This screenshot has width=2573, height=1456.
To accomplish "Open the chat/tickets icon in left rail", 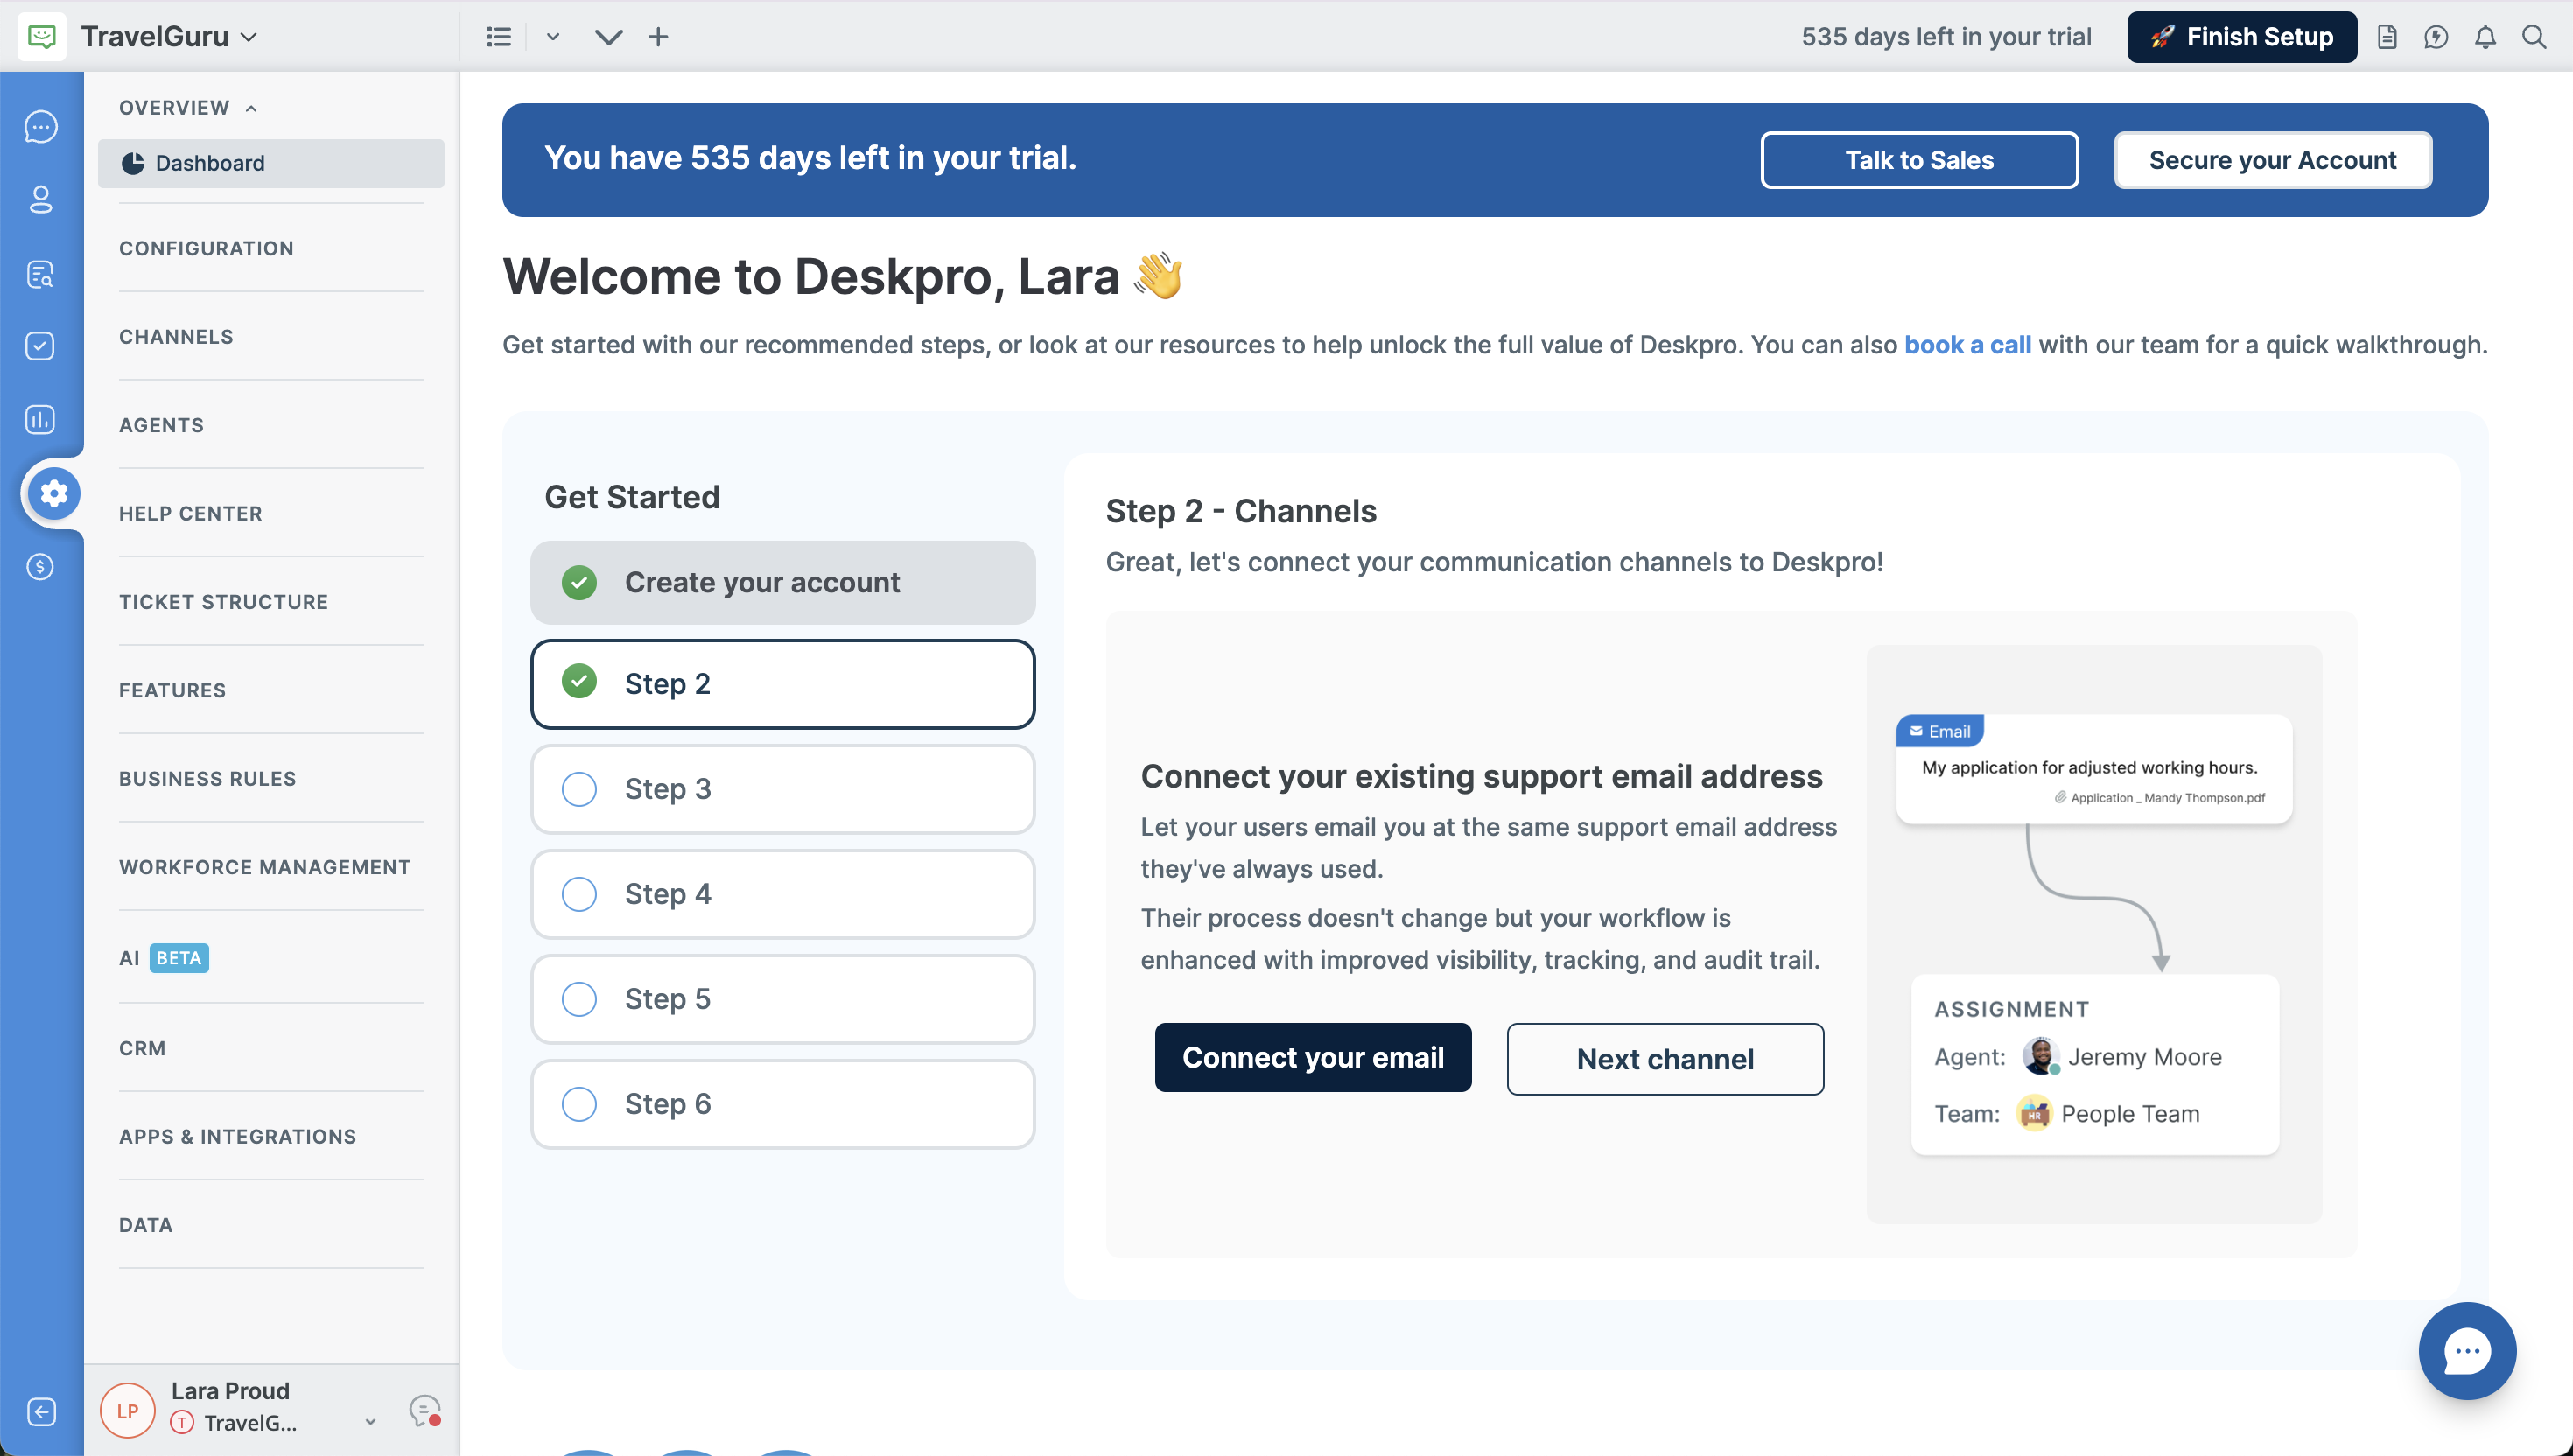I will click(41, 127).
